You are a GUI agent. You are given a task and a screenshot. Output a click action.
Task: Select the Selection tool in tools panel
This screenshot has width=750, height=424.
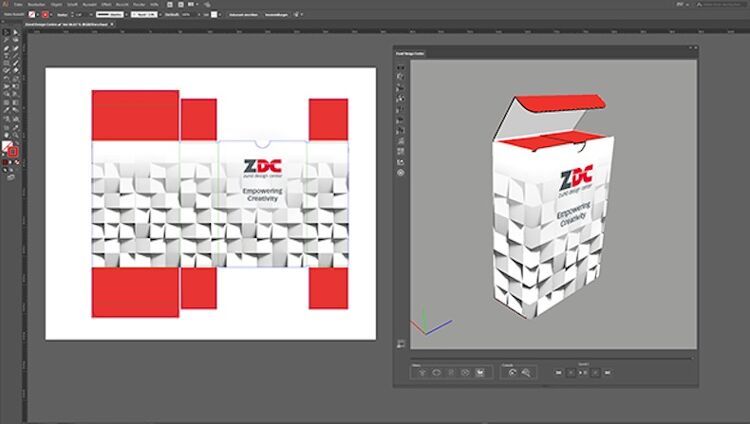tap(6, 33)
